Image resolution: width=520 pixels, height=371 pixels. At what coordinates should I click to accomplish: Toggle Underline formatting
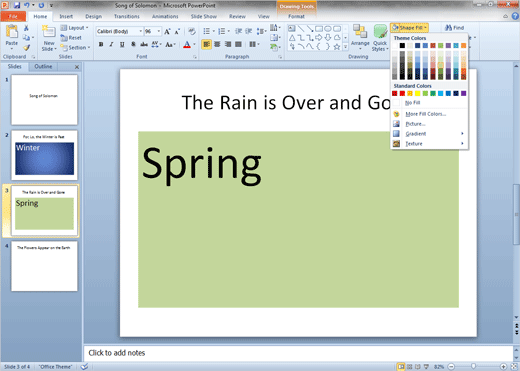[122, 44]
